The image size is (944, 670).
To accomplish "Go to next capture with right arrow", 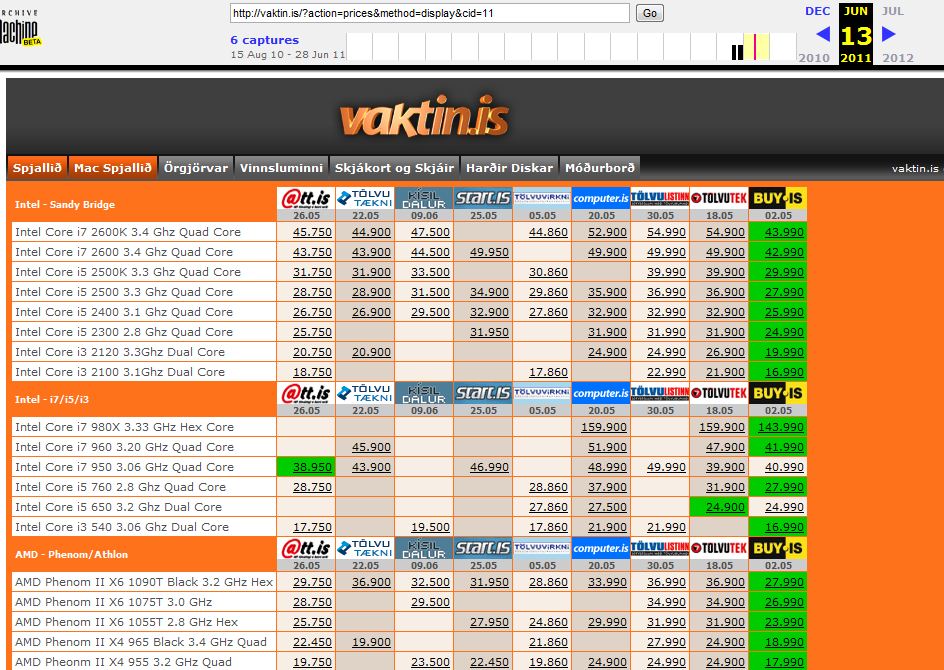I will [888, 34].
